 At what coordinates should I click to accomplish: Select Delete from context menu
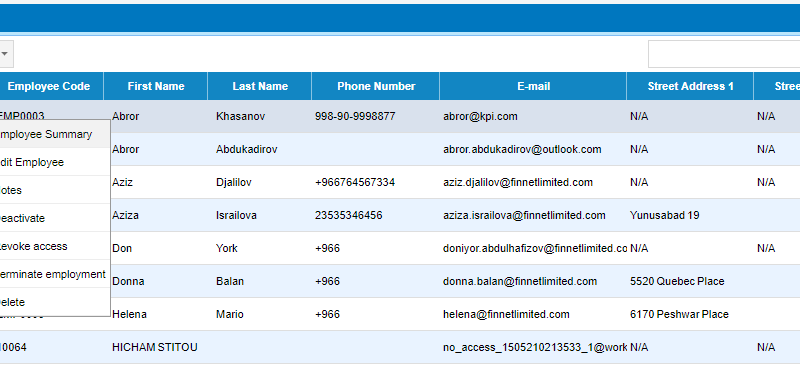(x=54, y=302)
